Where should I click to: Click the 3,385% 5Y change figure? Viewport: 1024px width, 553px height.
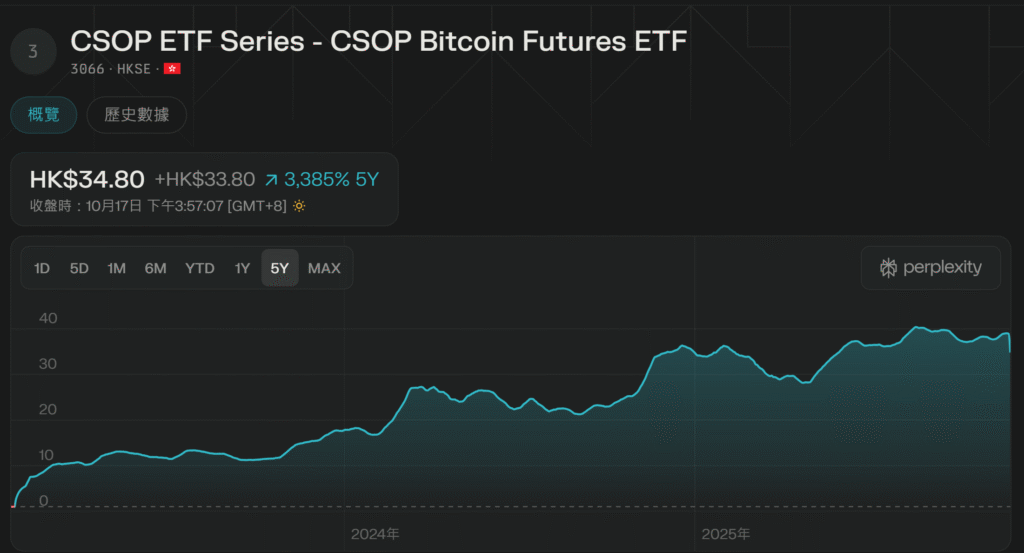(331, 180)
